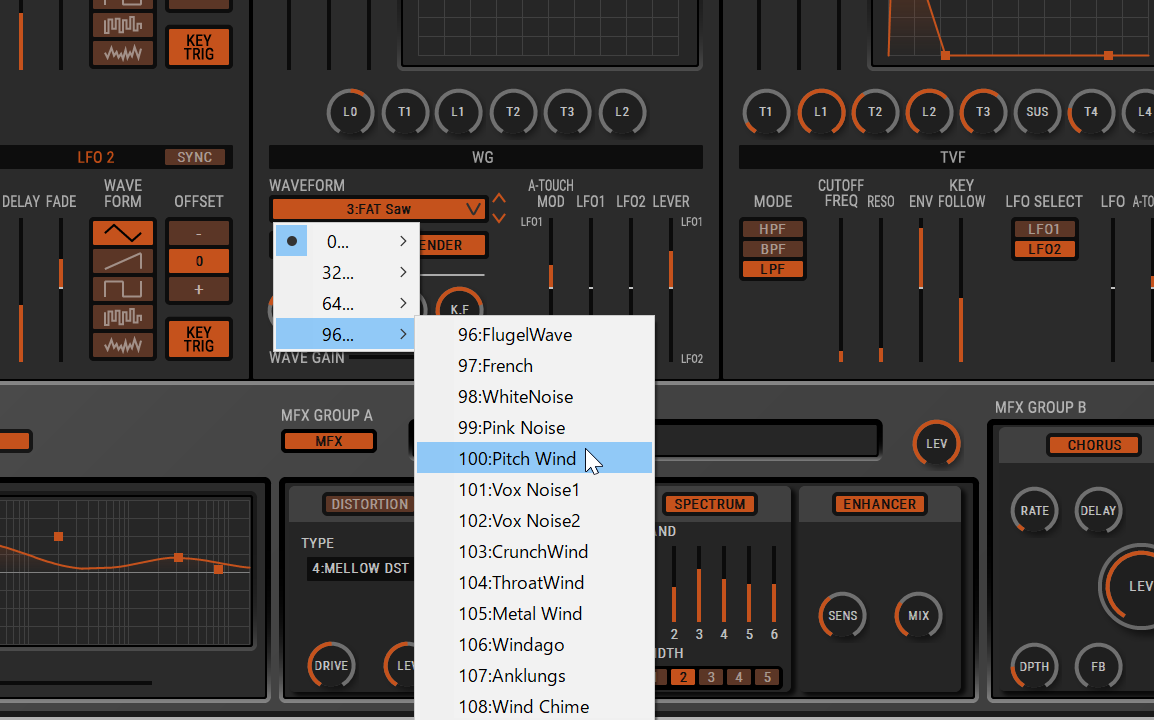The height and width of the screenshot is (720, 1154).
Task: Expand the 64... waveform submenu
Action: coord(347,303)
